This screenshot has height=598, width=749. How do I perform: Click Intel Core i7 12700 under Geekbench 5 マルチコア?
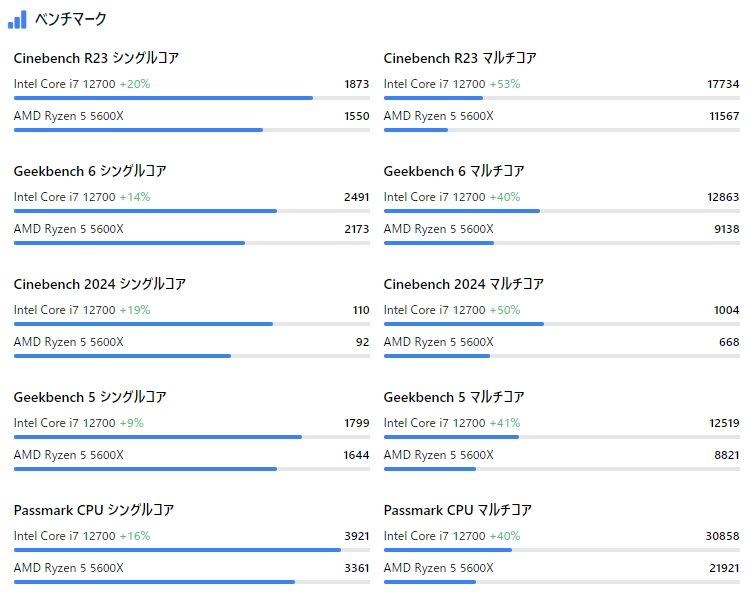pos(435,423)
